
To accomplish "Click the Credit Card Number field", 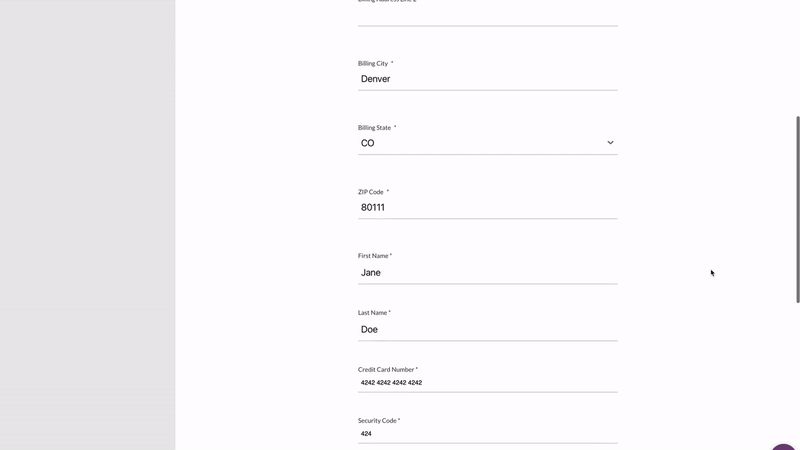I will coord(487,383).
